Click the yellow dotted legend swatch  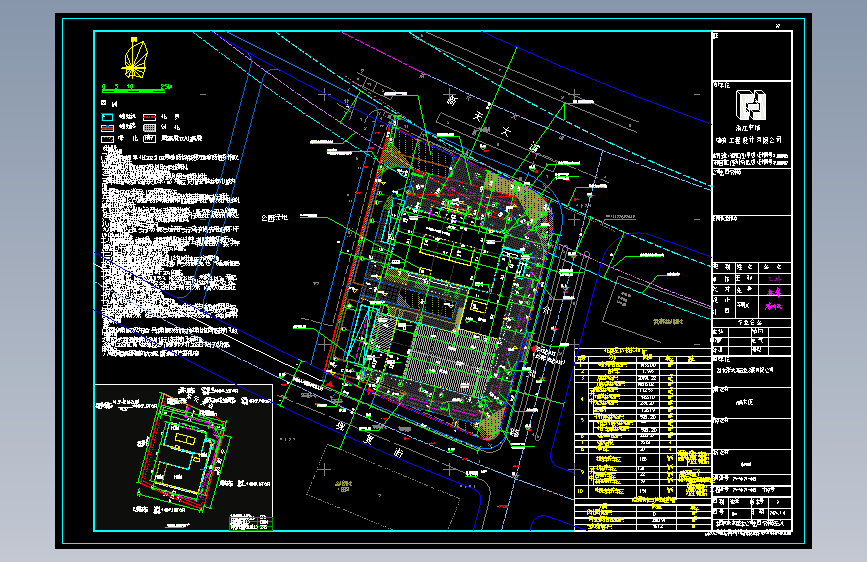tap(107, 139)
